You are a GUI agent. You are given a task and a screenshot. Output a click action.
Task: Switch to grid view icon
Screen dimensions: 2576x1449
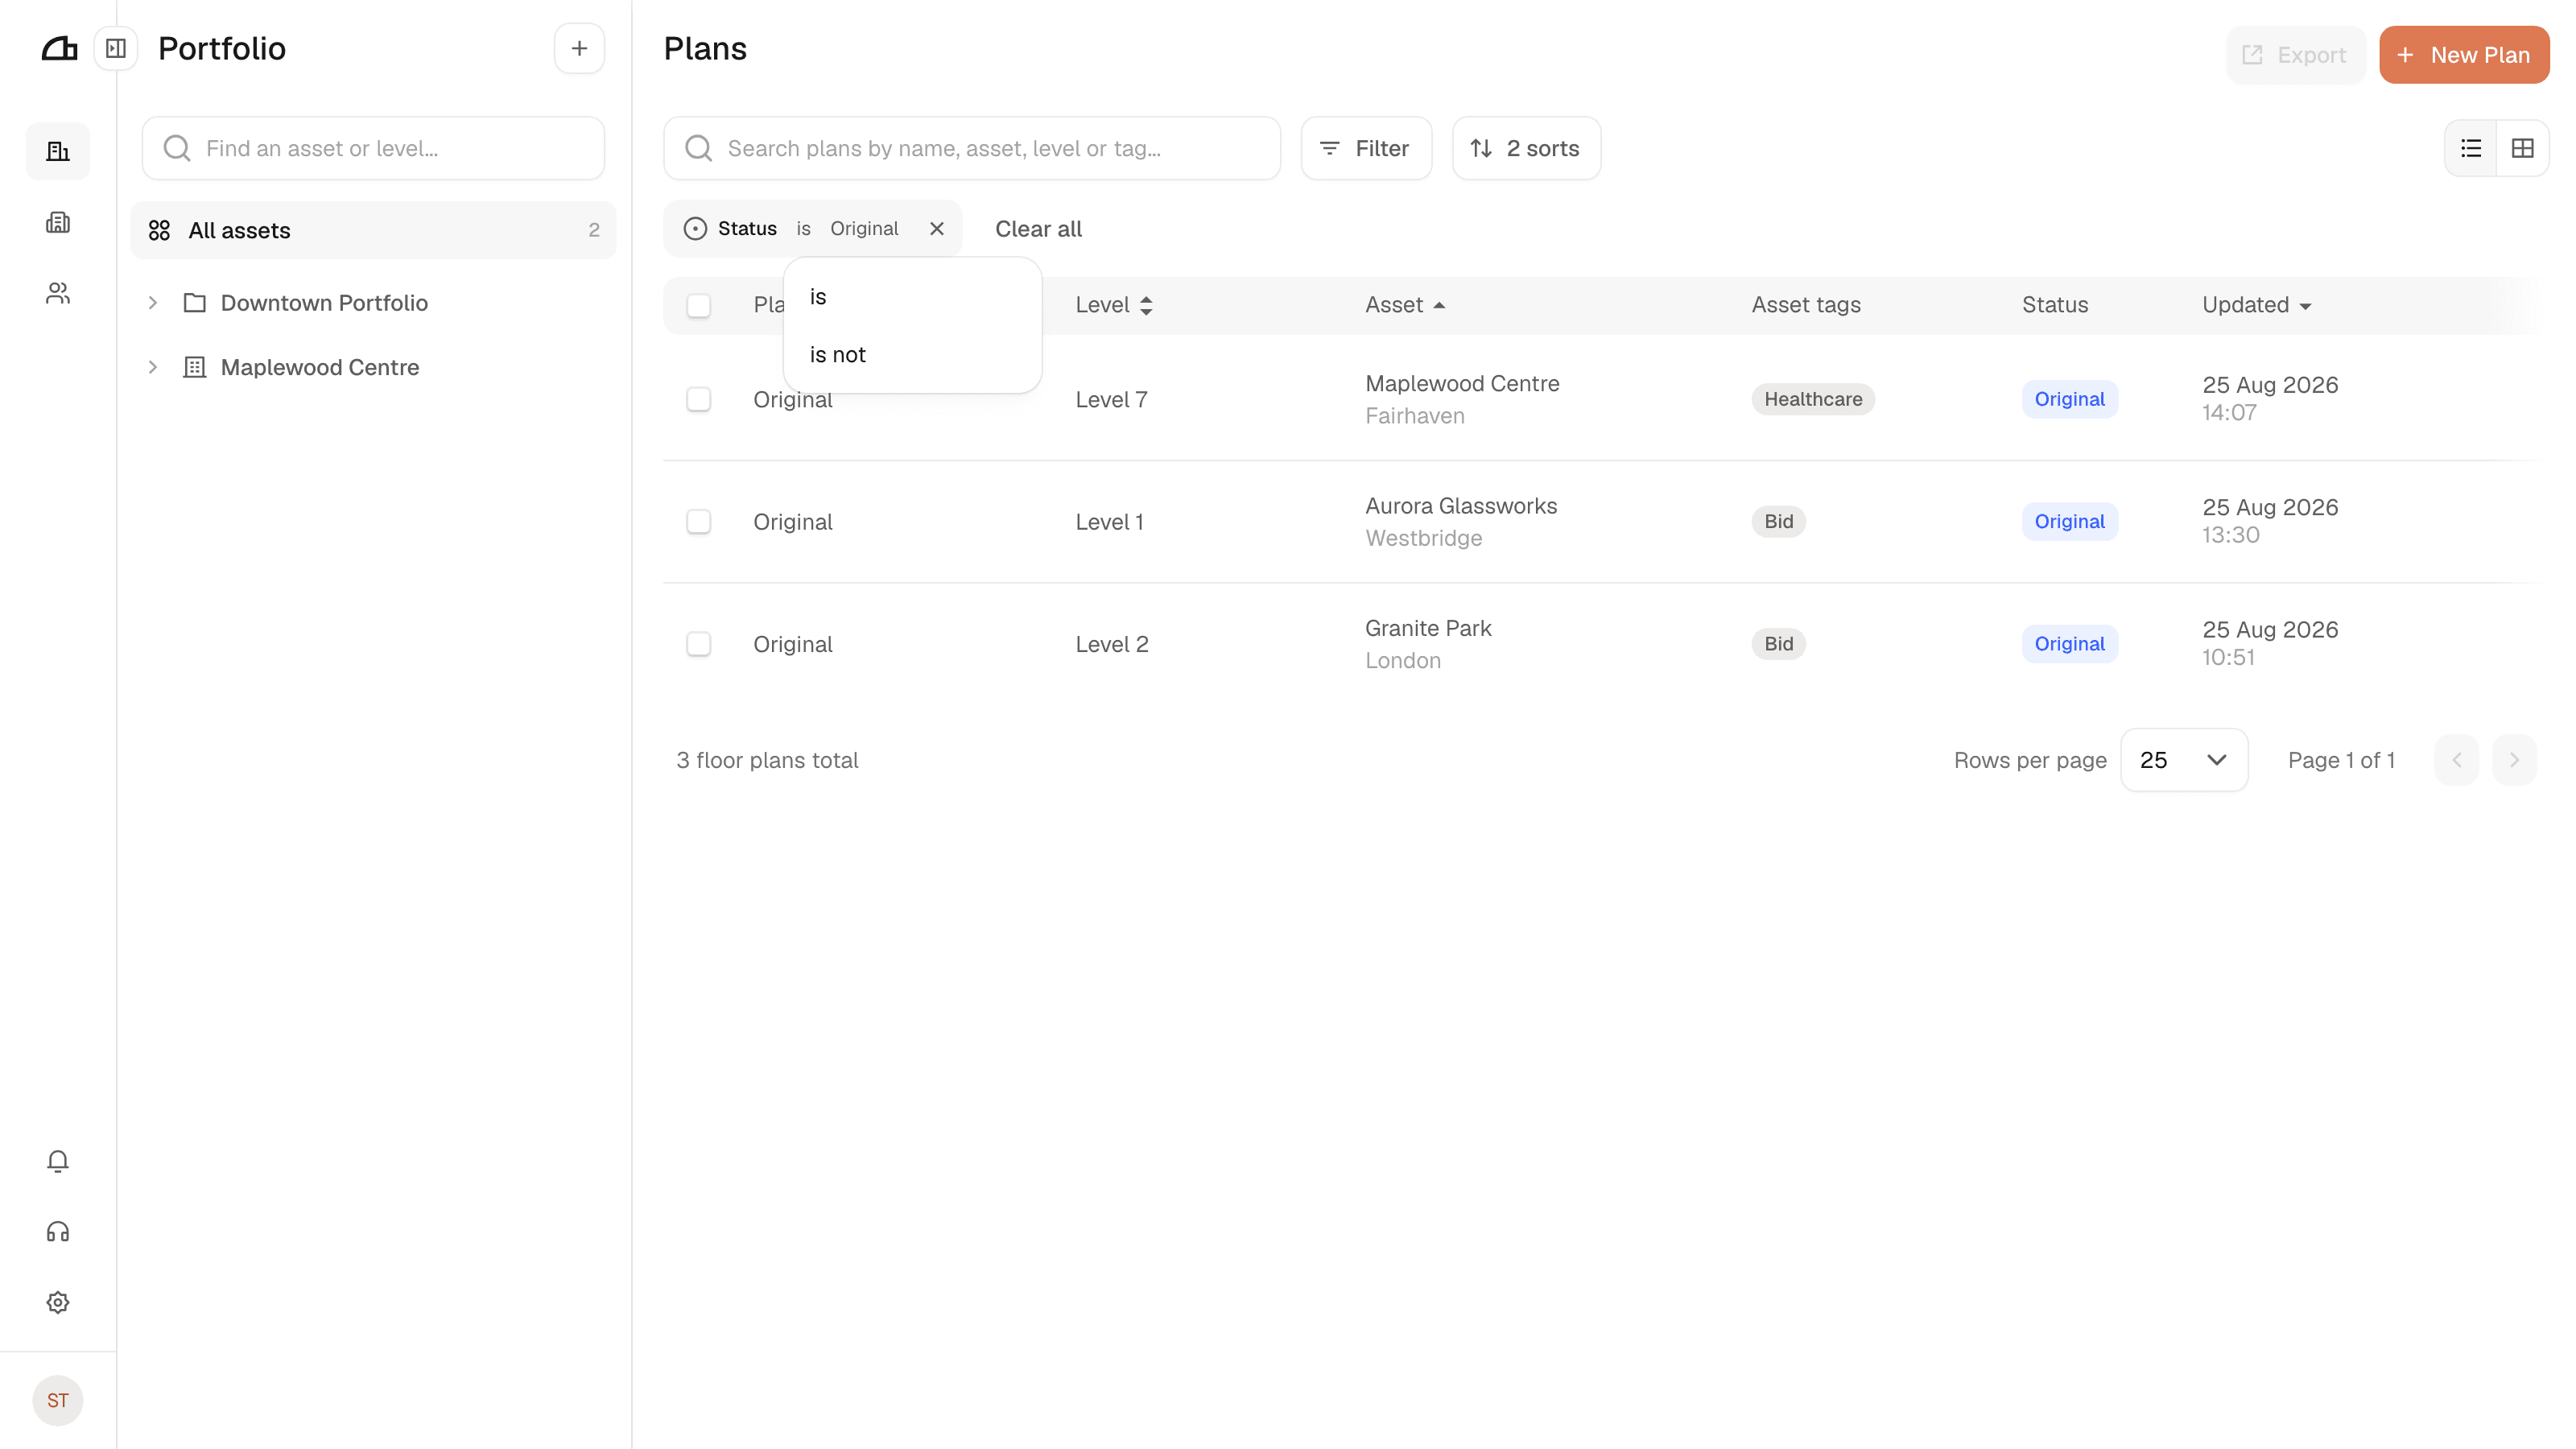(2523, 148)
